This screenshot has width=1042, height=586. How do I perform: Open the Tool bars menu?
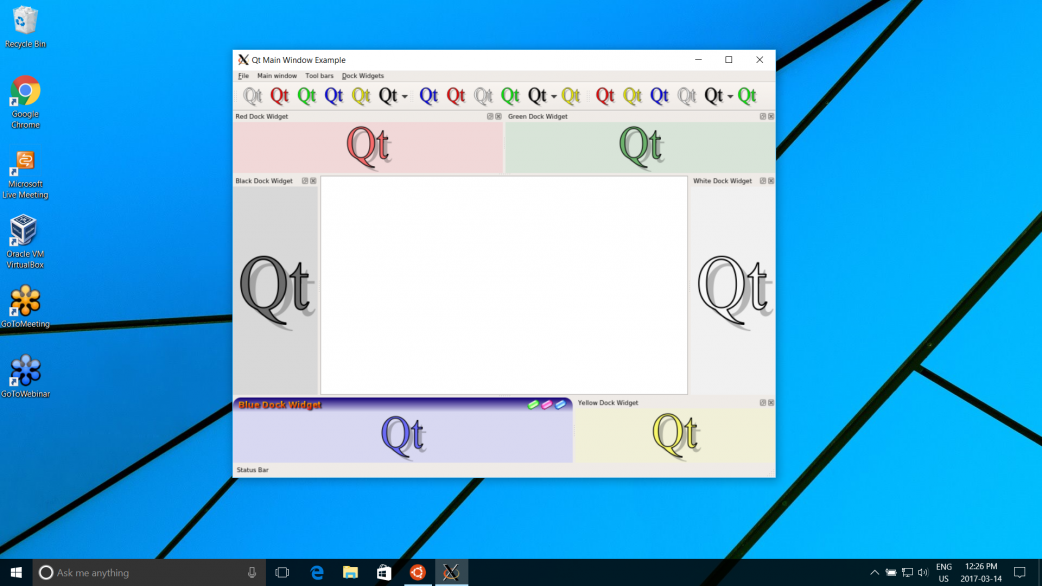[x=319, y=76]
